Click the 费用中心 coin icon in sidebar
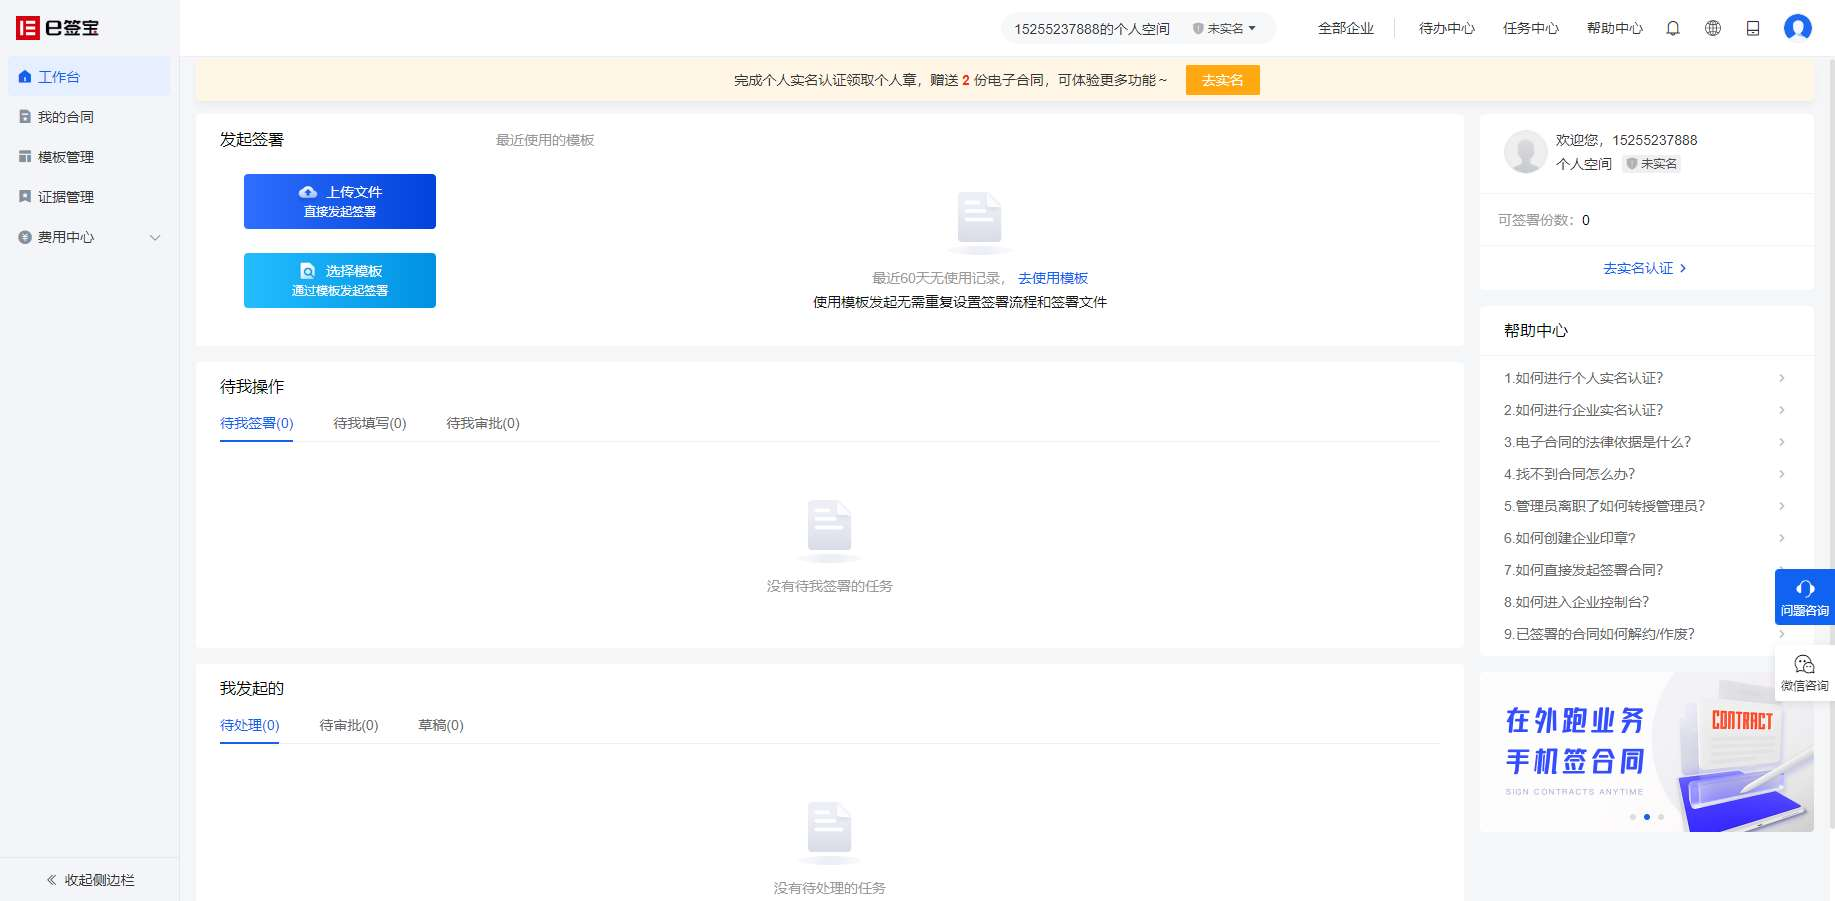1835x901 pixels. click(x=25, y=237)
